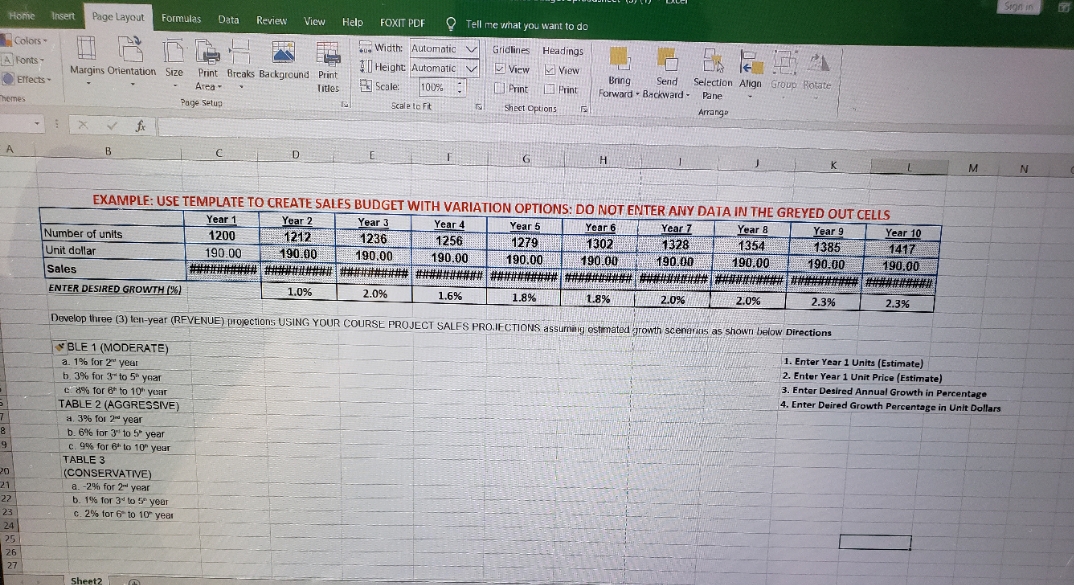The image size is (1074, 585).
Task: Open the Margins options
Action: (x=86, y=59)
